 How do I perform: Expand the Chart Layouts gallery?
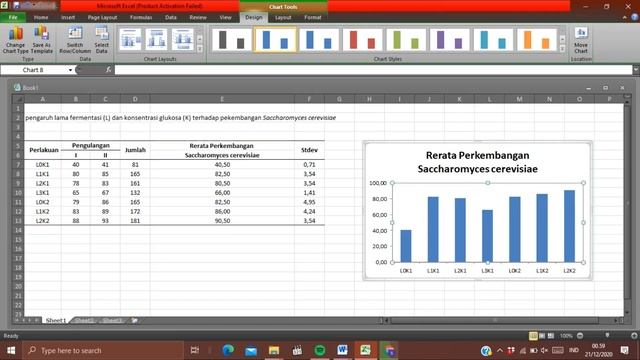click(x=200, y=49)
